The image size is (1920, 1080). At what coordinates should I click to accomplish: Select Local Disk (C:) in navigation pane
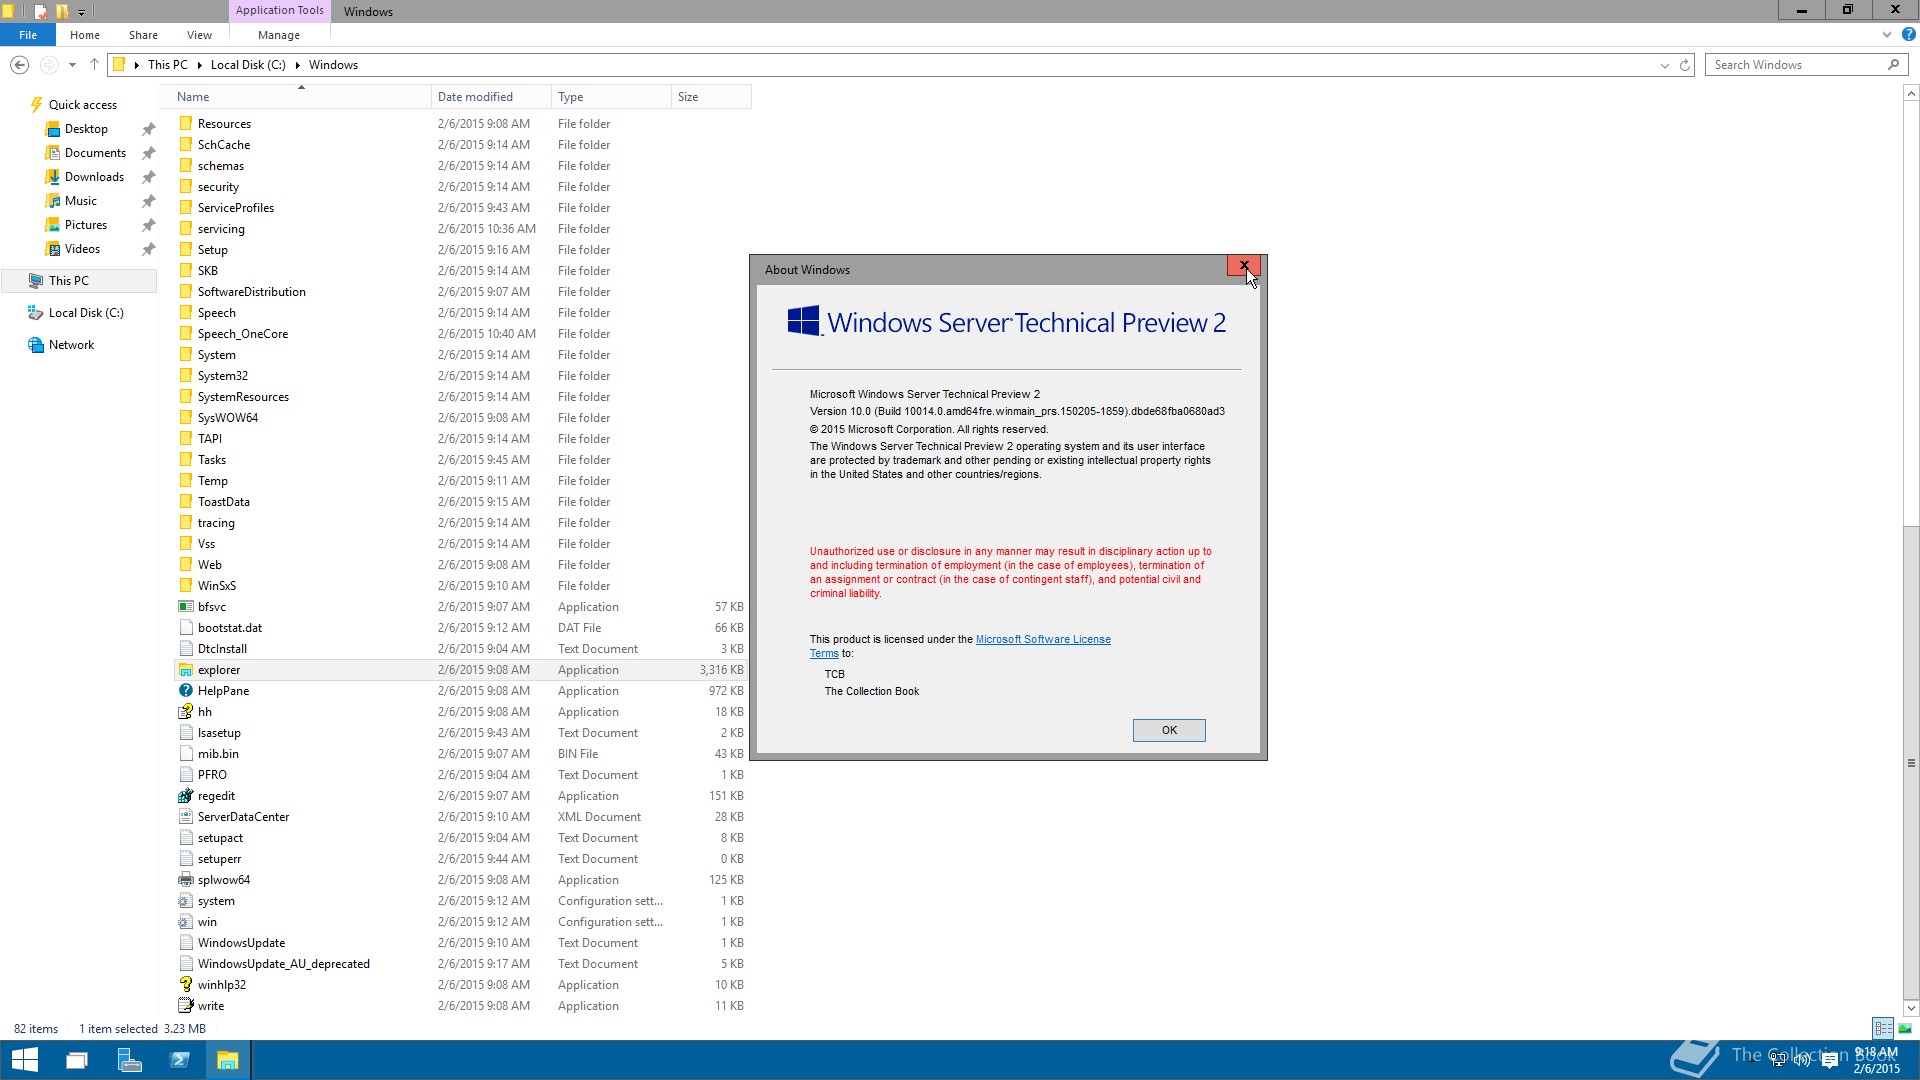coord(86,313)
